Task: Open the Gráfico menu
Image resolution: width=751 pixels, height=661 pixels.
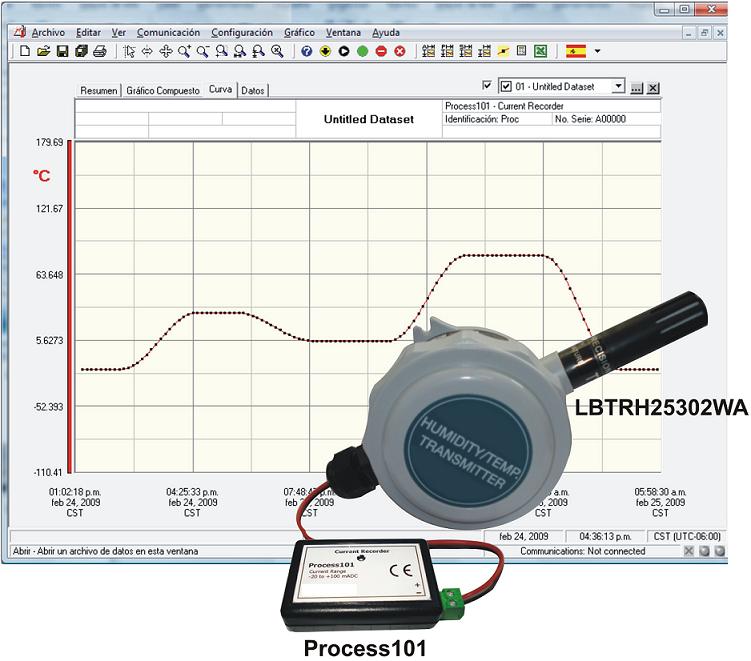Action: [x=299, y=33]
